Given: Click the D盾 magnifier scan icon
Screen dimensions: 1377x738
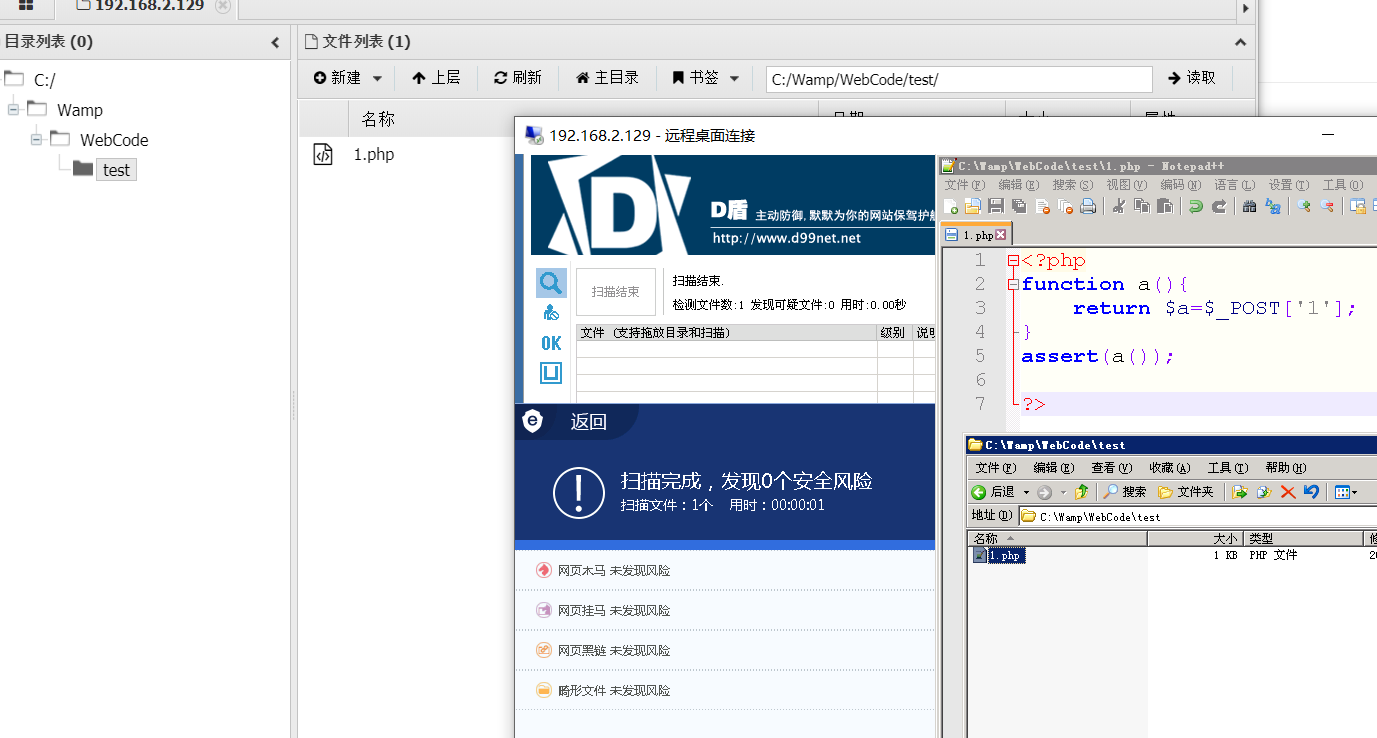Looking at the screenshot, I should pos(551,283).
